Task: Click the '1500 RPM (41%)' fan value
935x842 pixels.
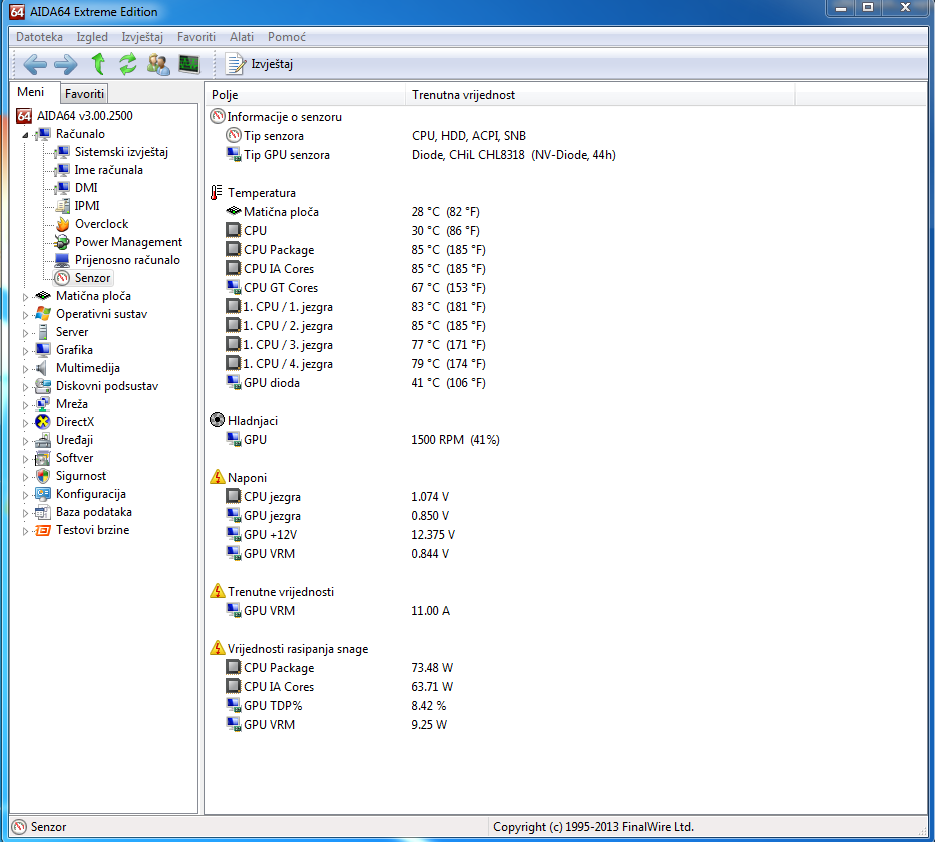Action: 456,439
